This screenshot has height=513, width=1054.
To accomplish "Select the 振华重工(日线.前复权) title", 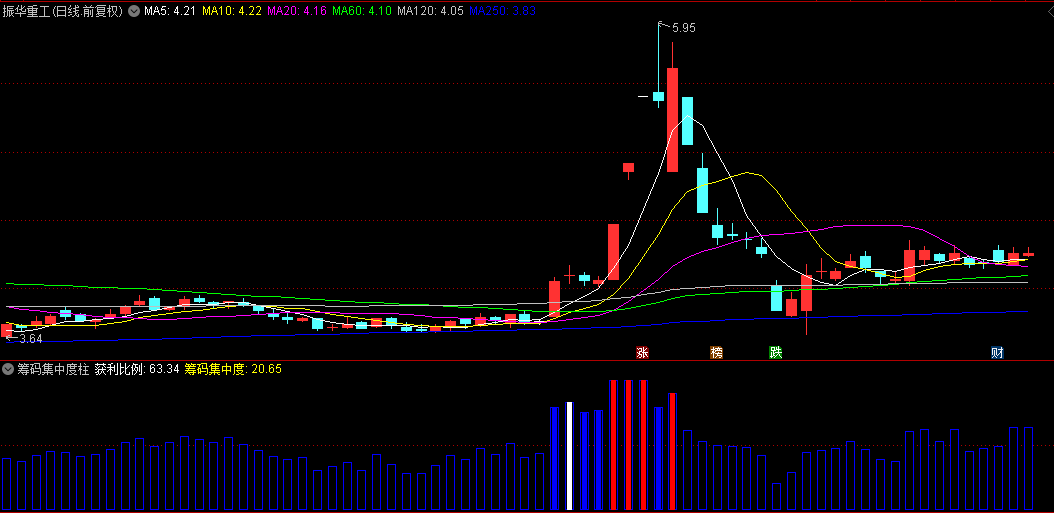I will (x=65, y=11).
